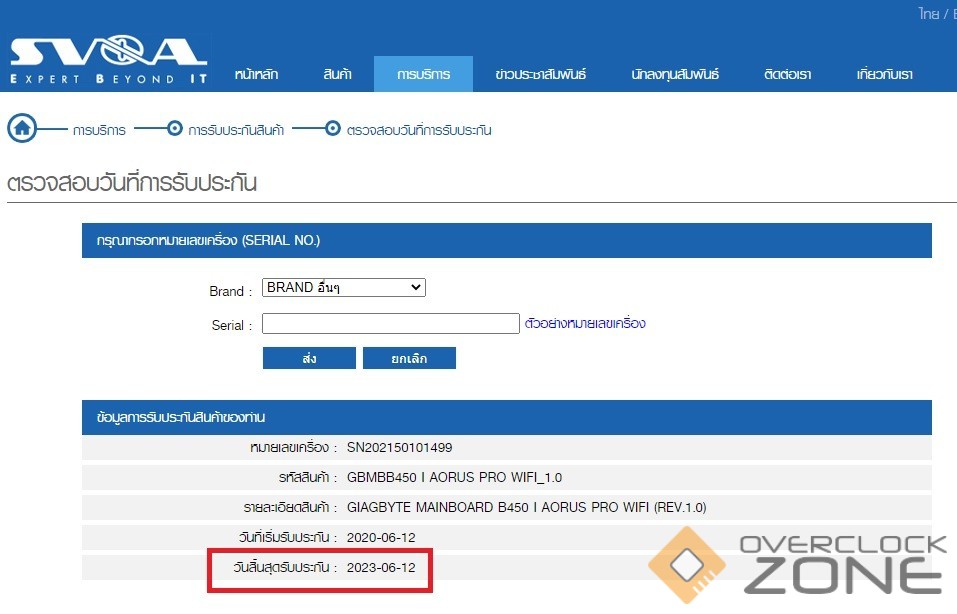Open ตัวอย่างหมายเลขเครื่อง link
The height and width of the screenshot is (614, 957).
pos(585,323)
